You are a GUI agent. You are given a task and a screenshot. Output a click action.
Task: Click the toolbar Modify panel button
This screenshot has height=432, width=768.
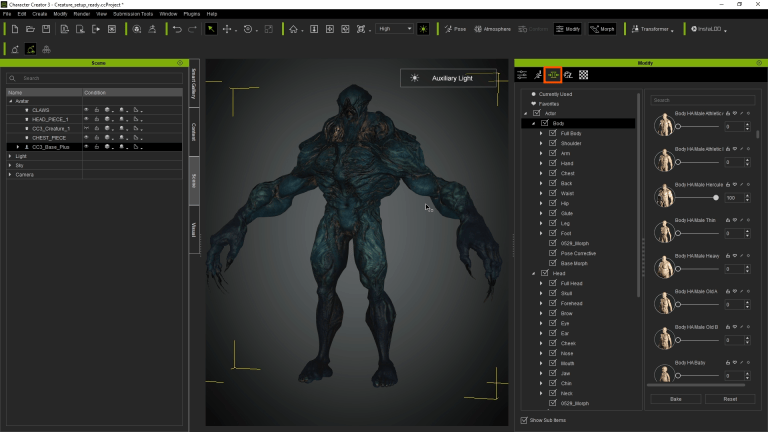tap(568, 29)
